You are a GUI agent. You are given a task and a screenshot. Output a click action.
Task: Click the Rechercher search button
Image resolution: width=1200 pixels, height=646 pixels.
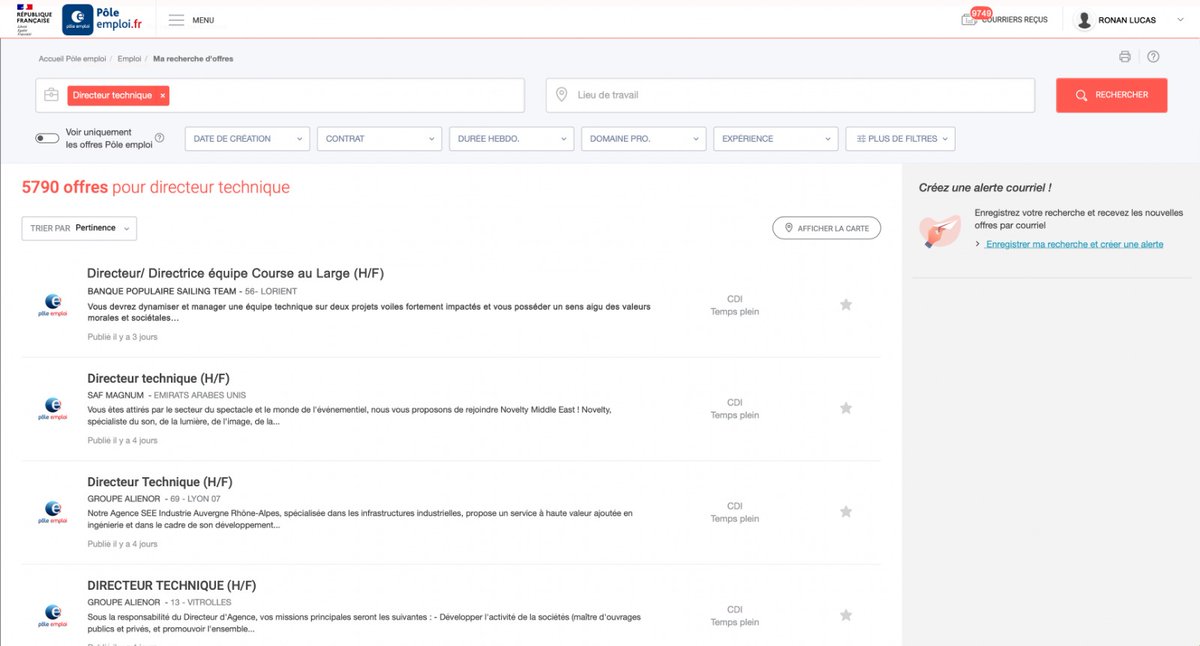coord(1111,95)
